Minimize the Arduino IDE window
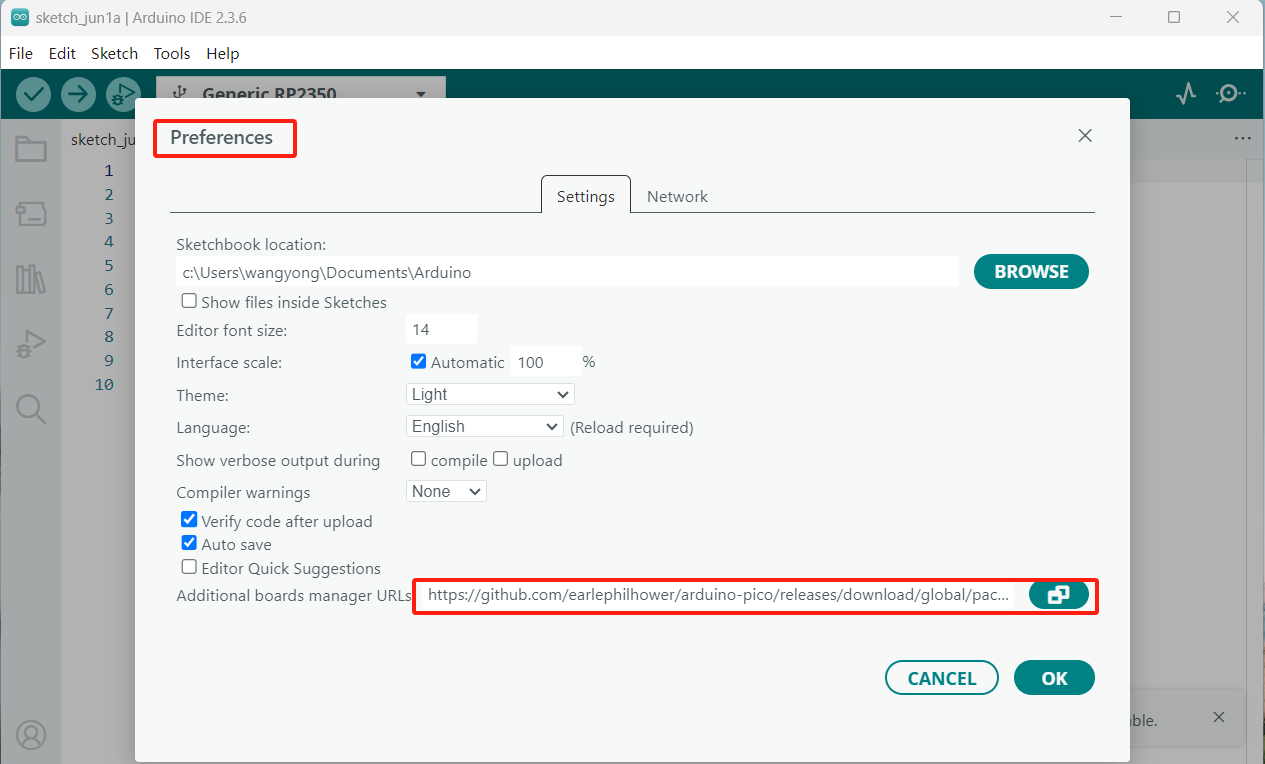Viewport: 1265px width, 764px height. pyautogui.click(x=1118, y=17)
